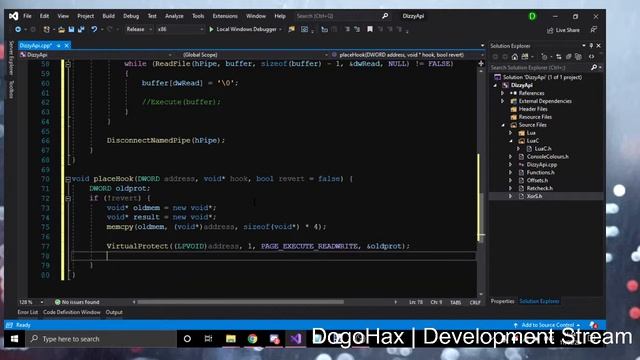Screen dimensions: 640x360
Task: Open the Release configuration dropdown
Action: (x=139, y=29)
